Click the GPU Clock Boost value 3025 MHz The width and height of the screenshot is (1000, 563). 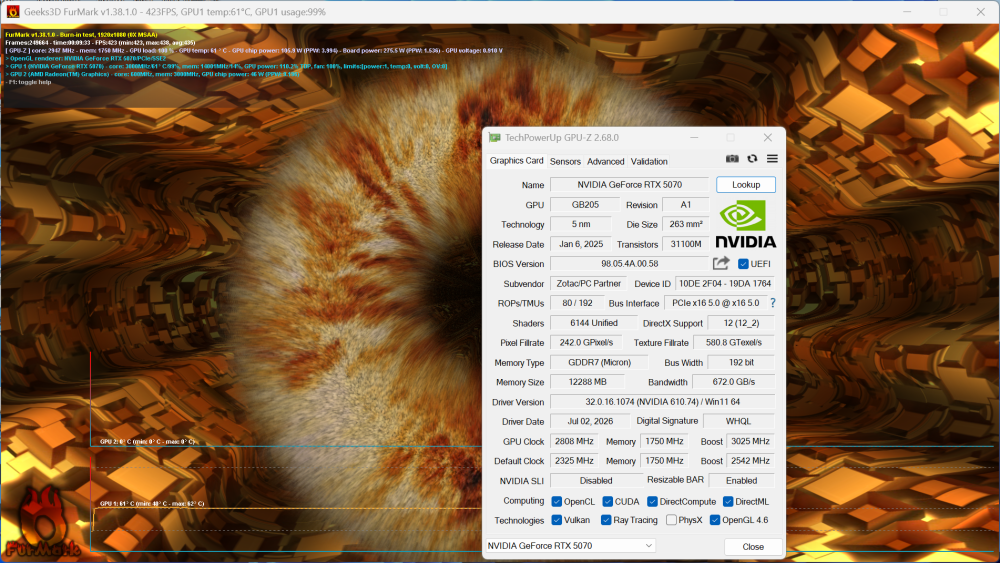[x=750, y=441]
